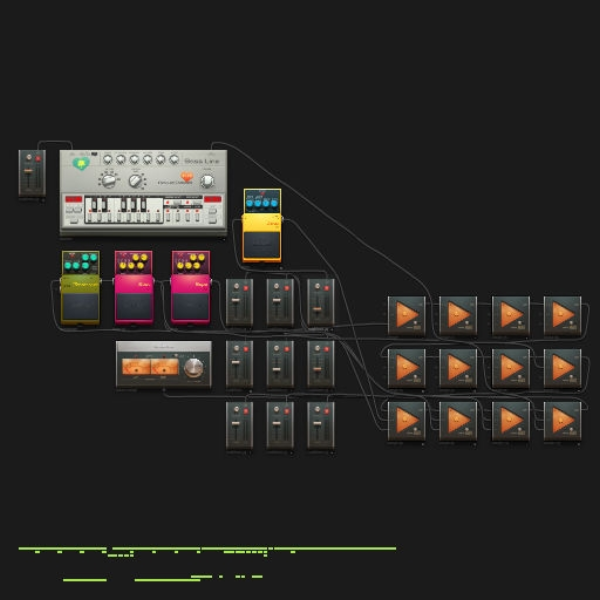Image resolution: width=600 pixels, height=600 pixels.
Task: Select the yellow stomp box pedal
Action: click(x=262, y=225)
